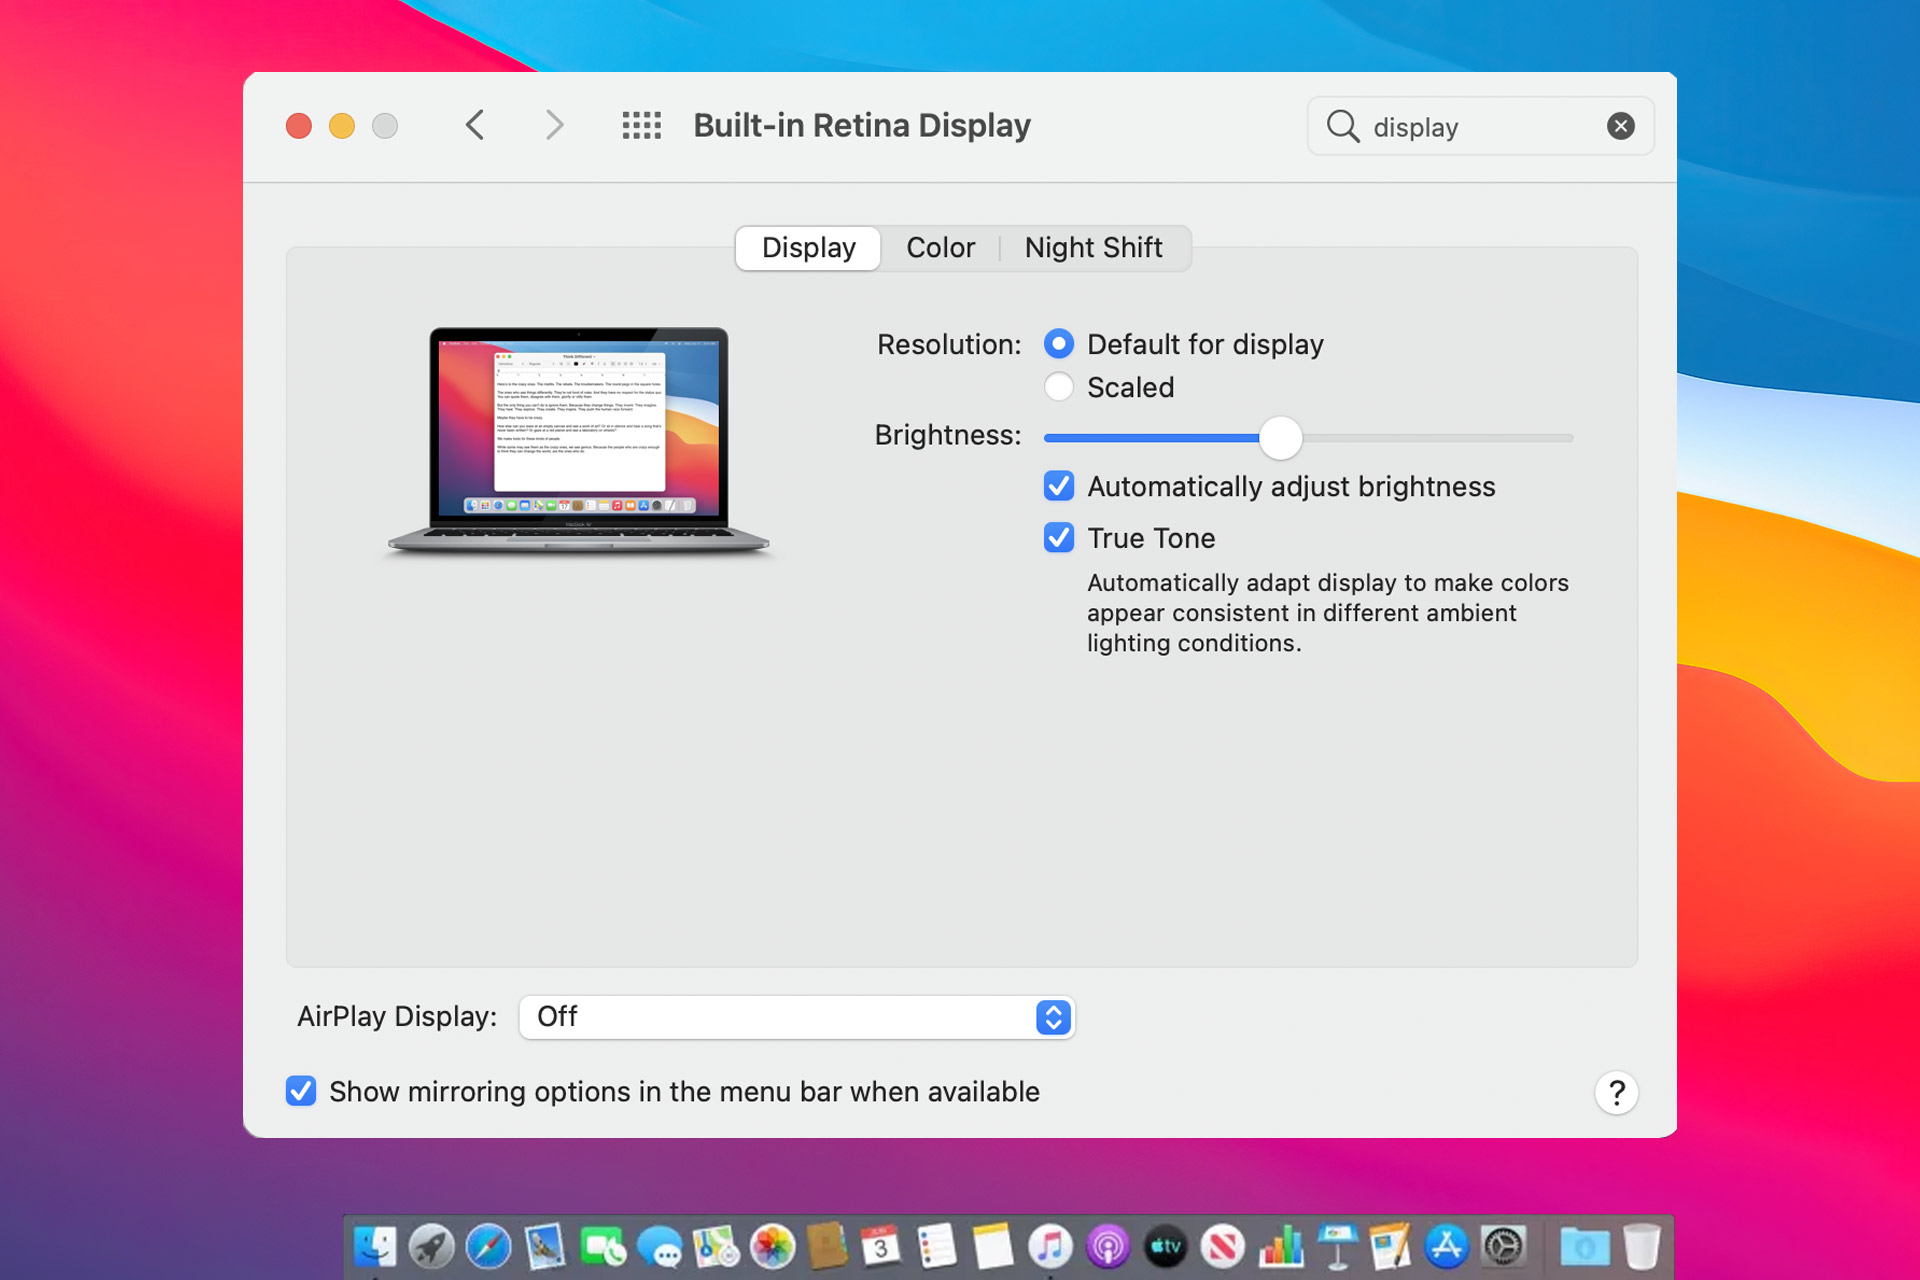The height and width of the screenshot is (1280, 1920).
Task: Switch to Color tab
Action: pyautogui.click(x=939, y=244)
